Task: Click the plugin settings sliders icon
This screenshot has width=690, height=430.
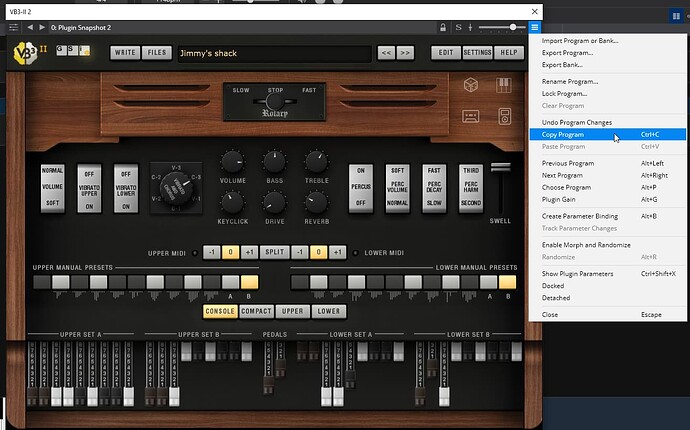Action: coord(14,27)
